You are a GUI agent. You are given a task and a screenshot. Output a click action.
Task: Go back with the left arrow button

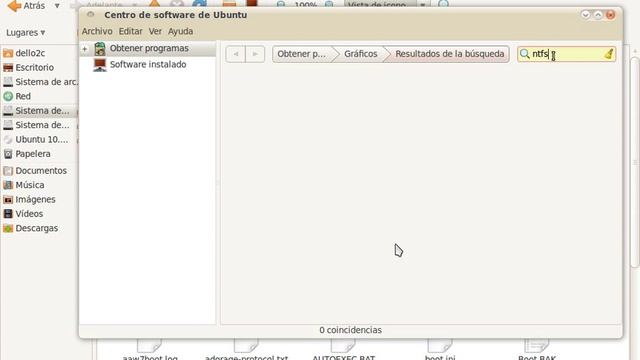tap(236, 54)
